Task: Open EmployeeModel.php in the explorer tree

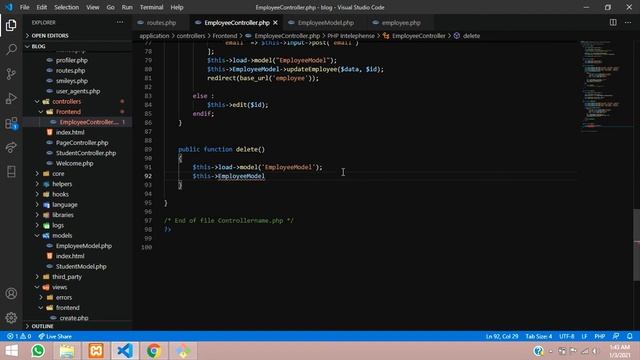Action: pyautogui.click(x=84, y=246)
